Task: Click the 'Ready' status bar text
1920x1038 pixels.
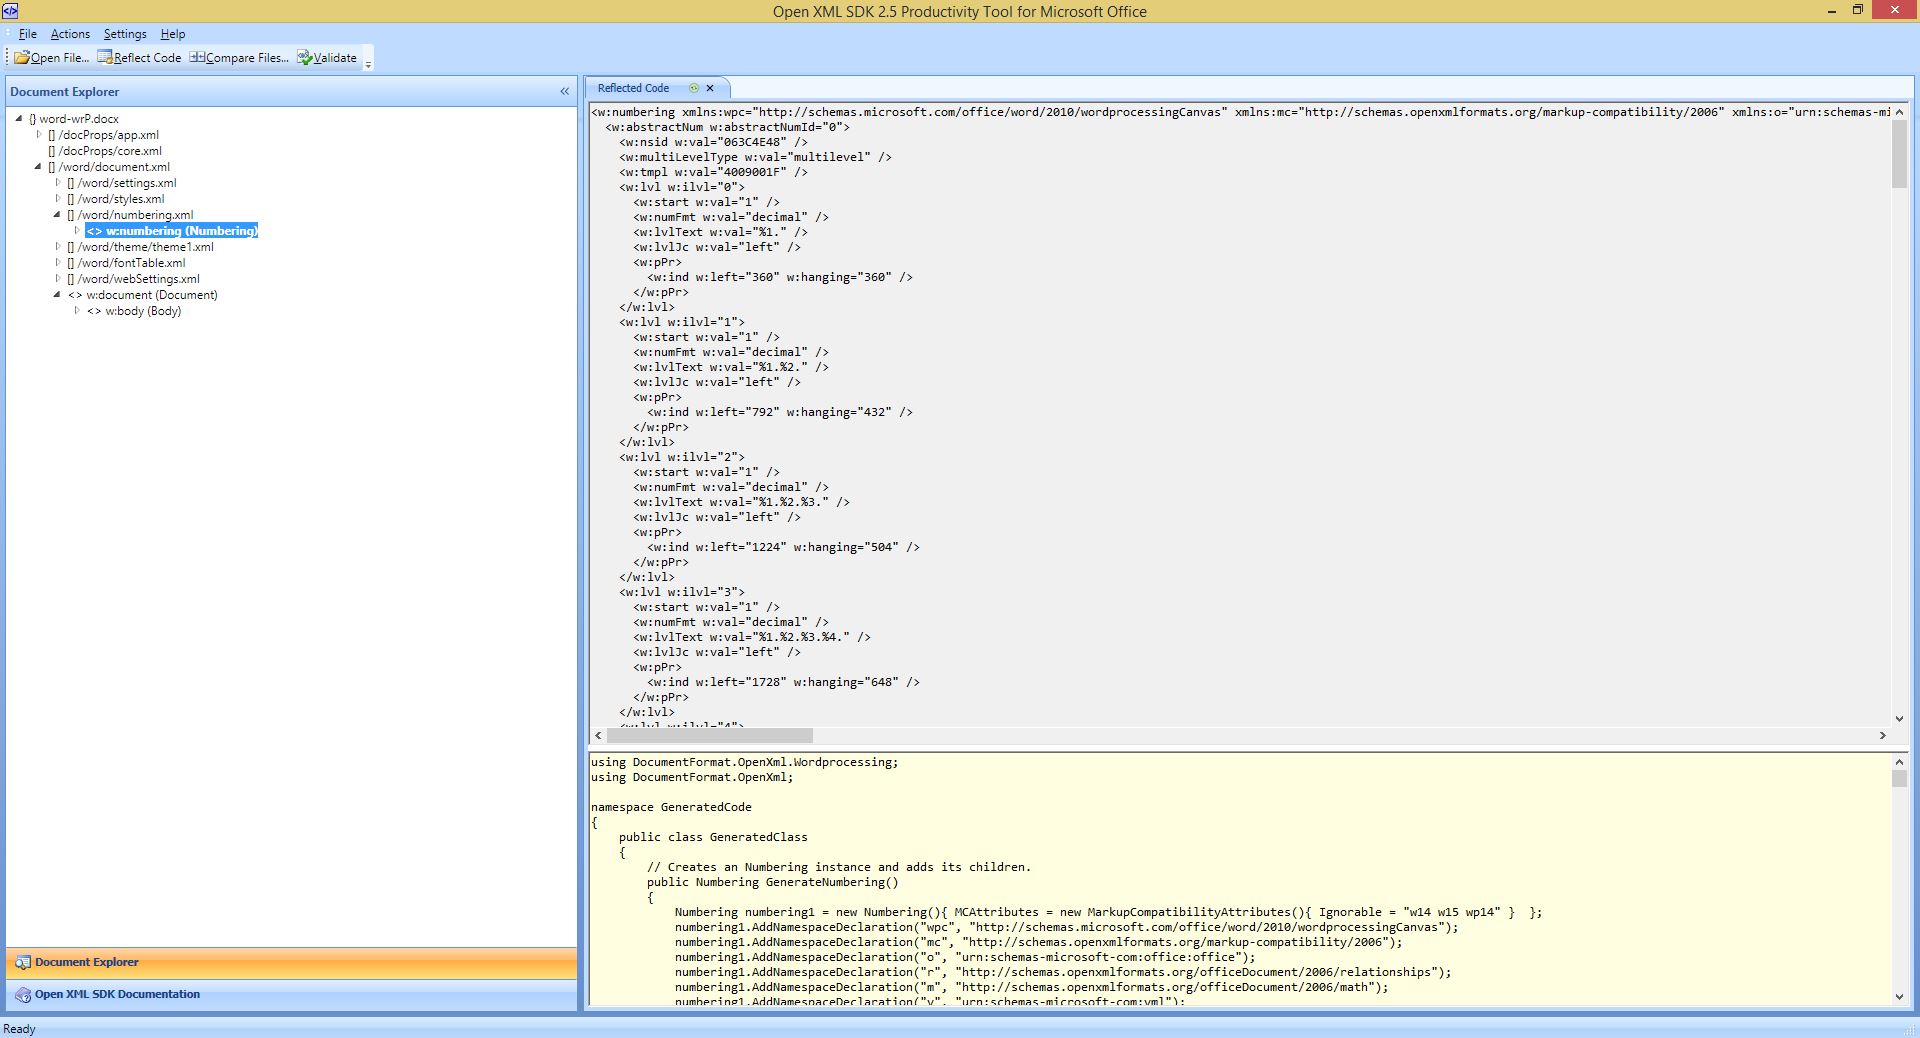Action: [x=19, y=1028]
